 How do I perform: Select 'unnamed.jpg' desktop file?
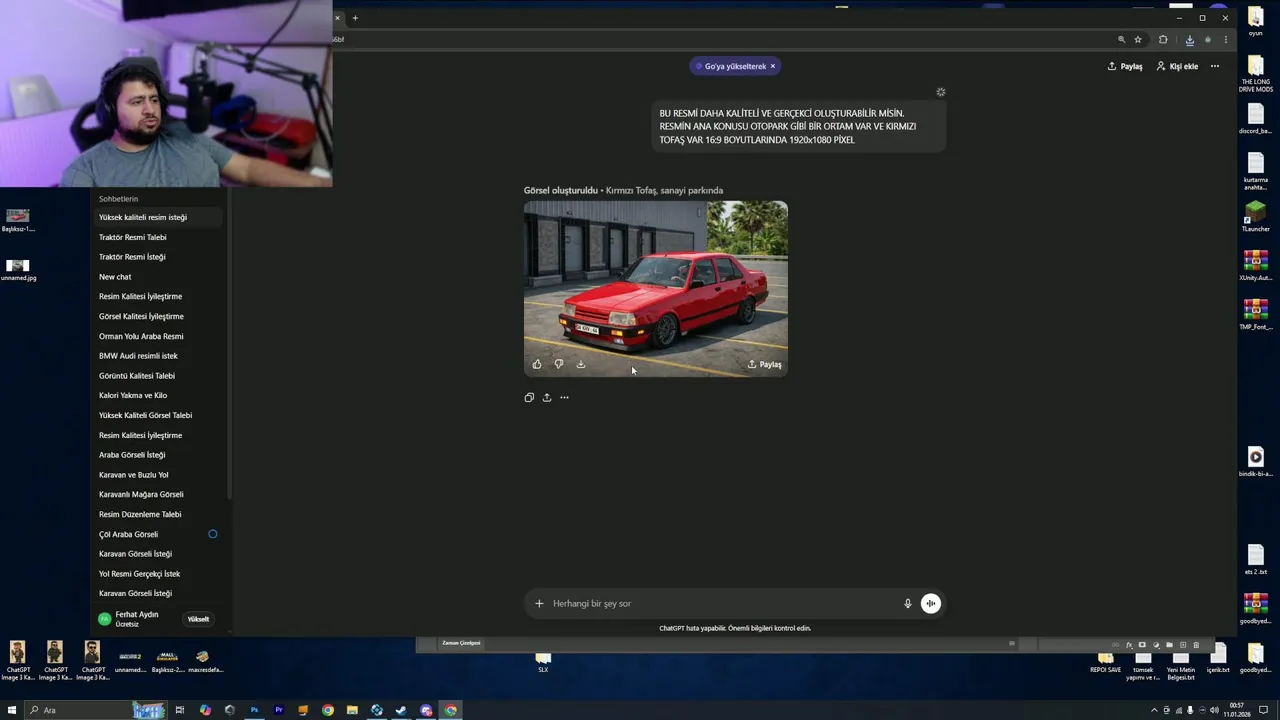18,270
